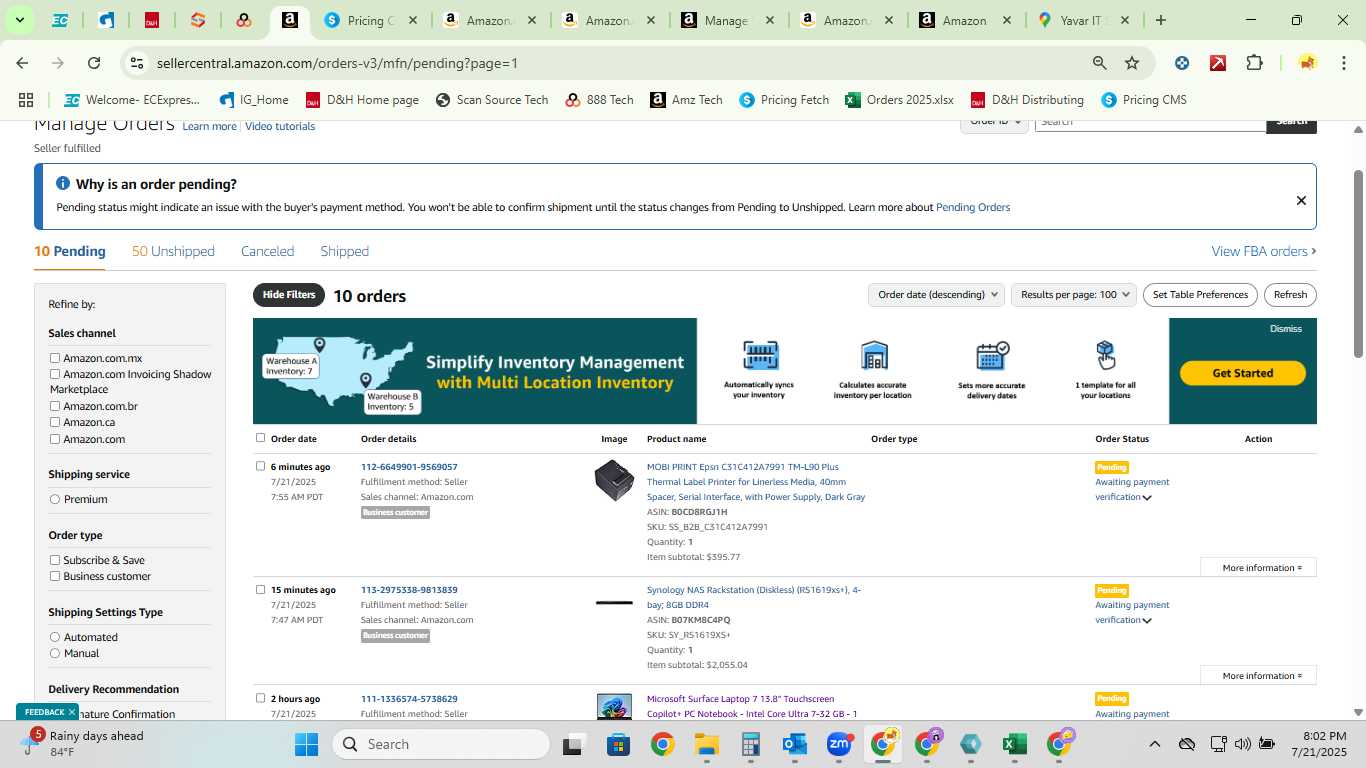This screenshot has width=1366, height=768.
Task: Dismiss the Multi Location Inventory banner
Action: [x=1286, y=329]
